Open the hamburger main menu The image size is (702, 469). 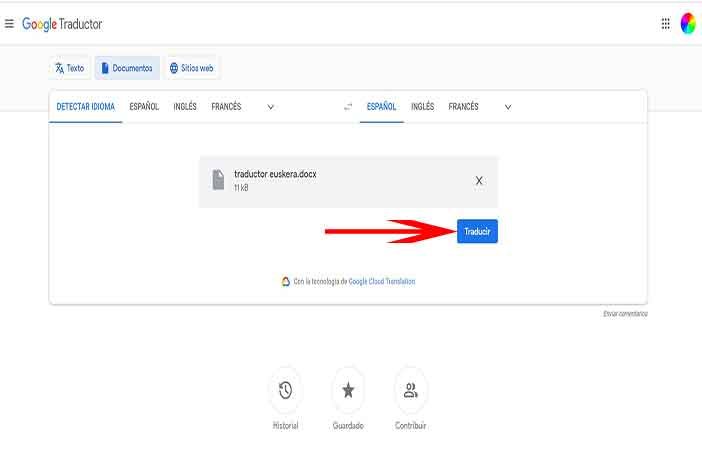point(9,24)
